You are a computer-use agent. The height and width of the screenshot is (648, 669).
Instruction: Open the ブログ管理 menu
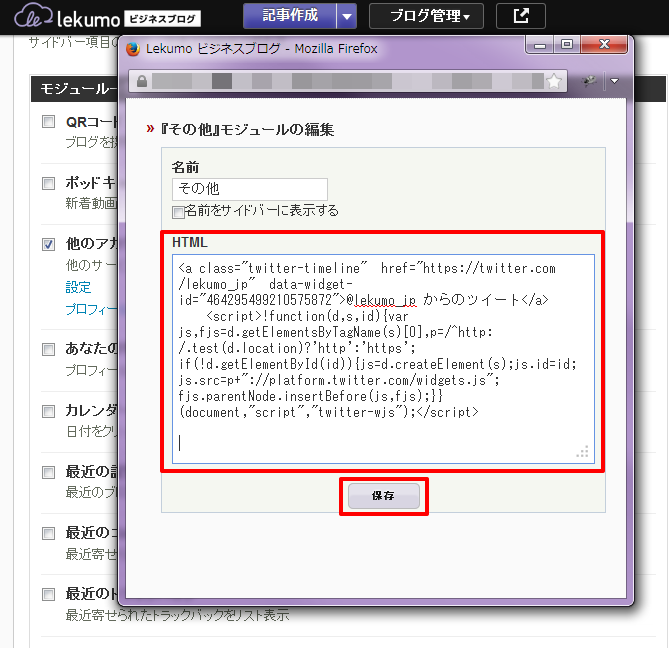coord(426,16)
